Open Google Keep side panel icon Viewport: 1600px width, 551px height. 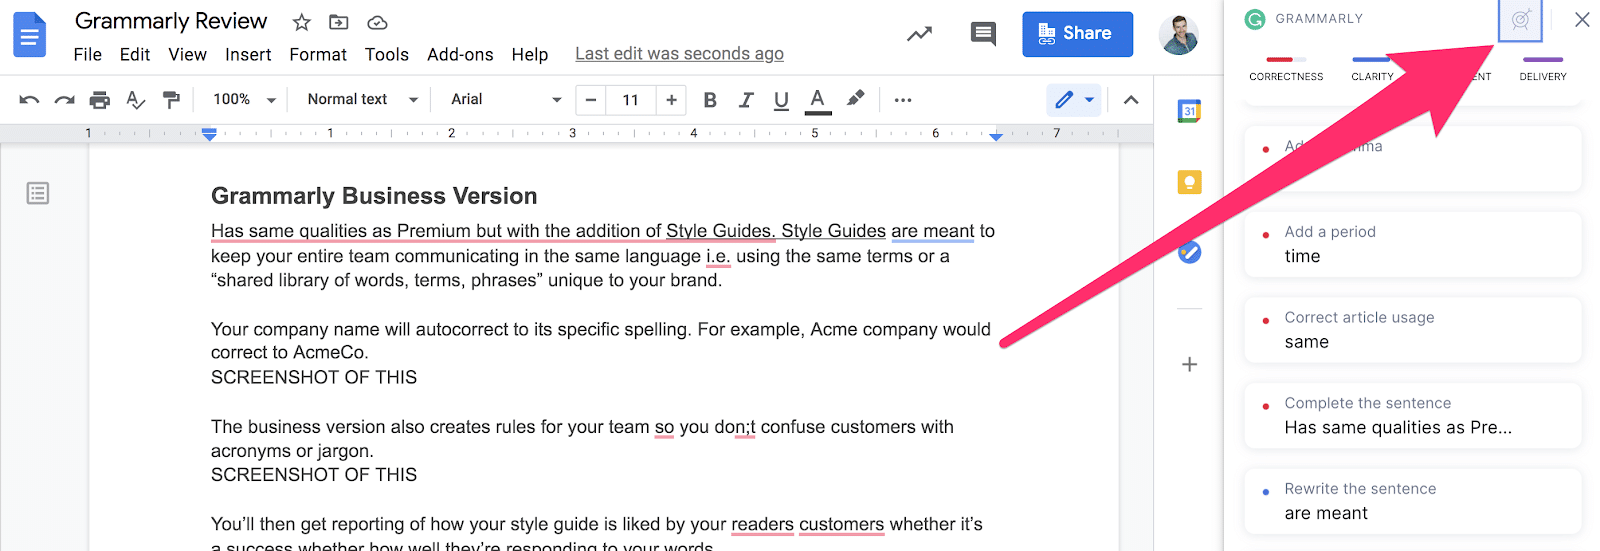tap(1189, 182)
